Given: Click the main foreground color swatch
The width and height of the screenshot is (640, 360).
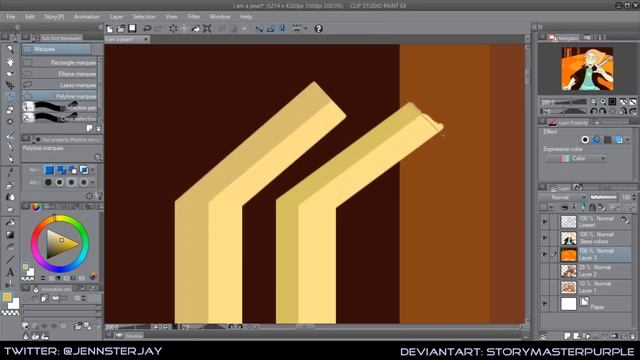Looking at the screenshot, I should 7,297.
